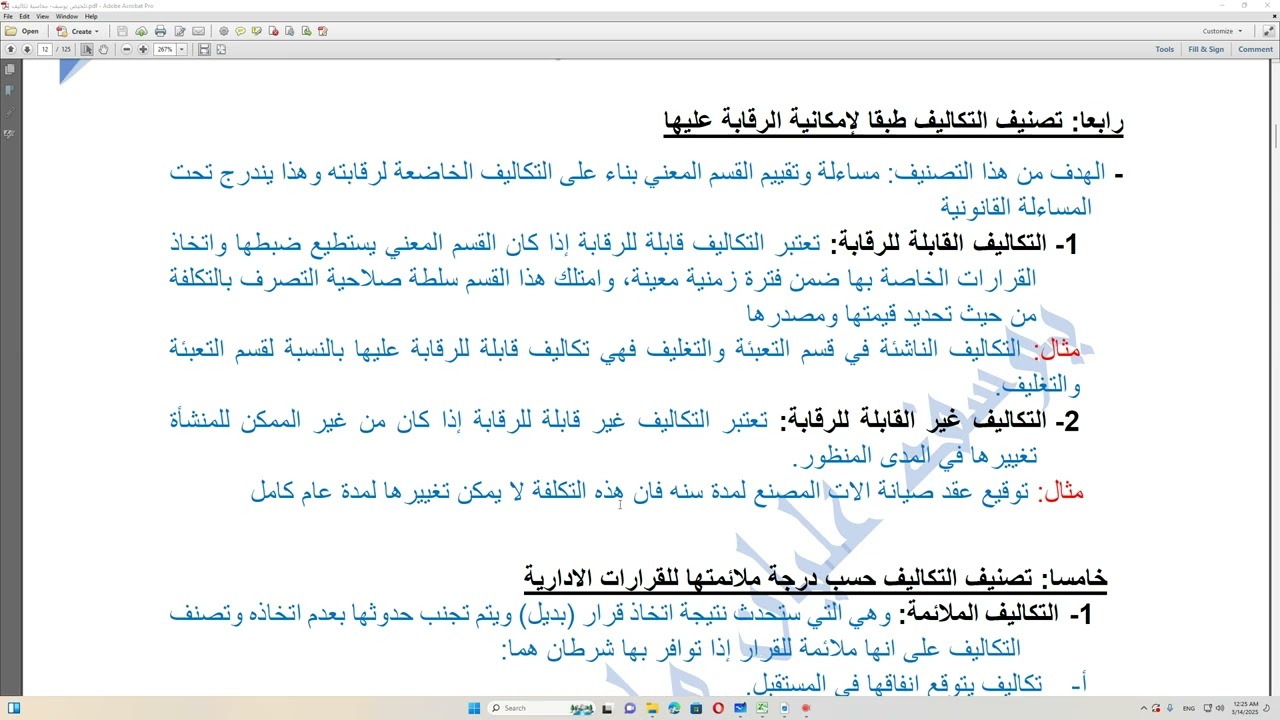Open the Tools pane
This screenshot has width=1280, height=720.
coord(1164,49)
